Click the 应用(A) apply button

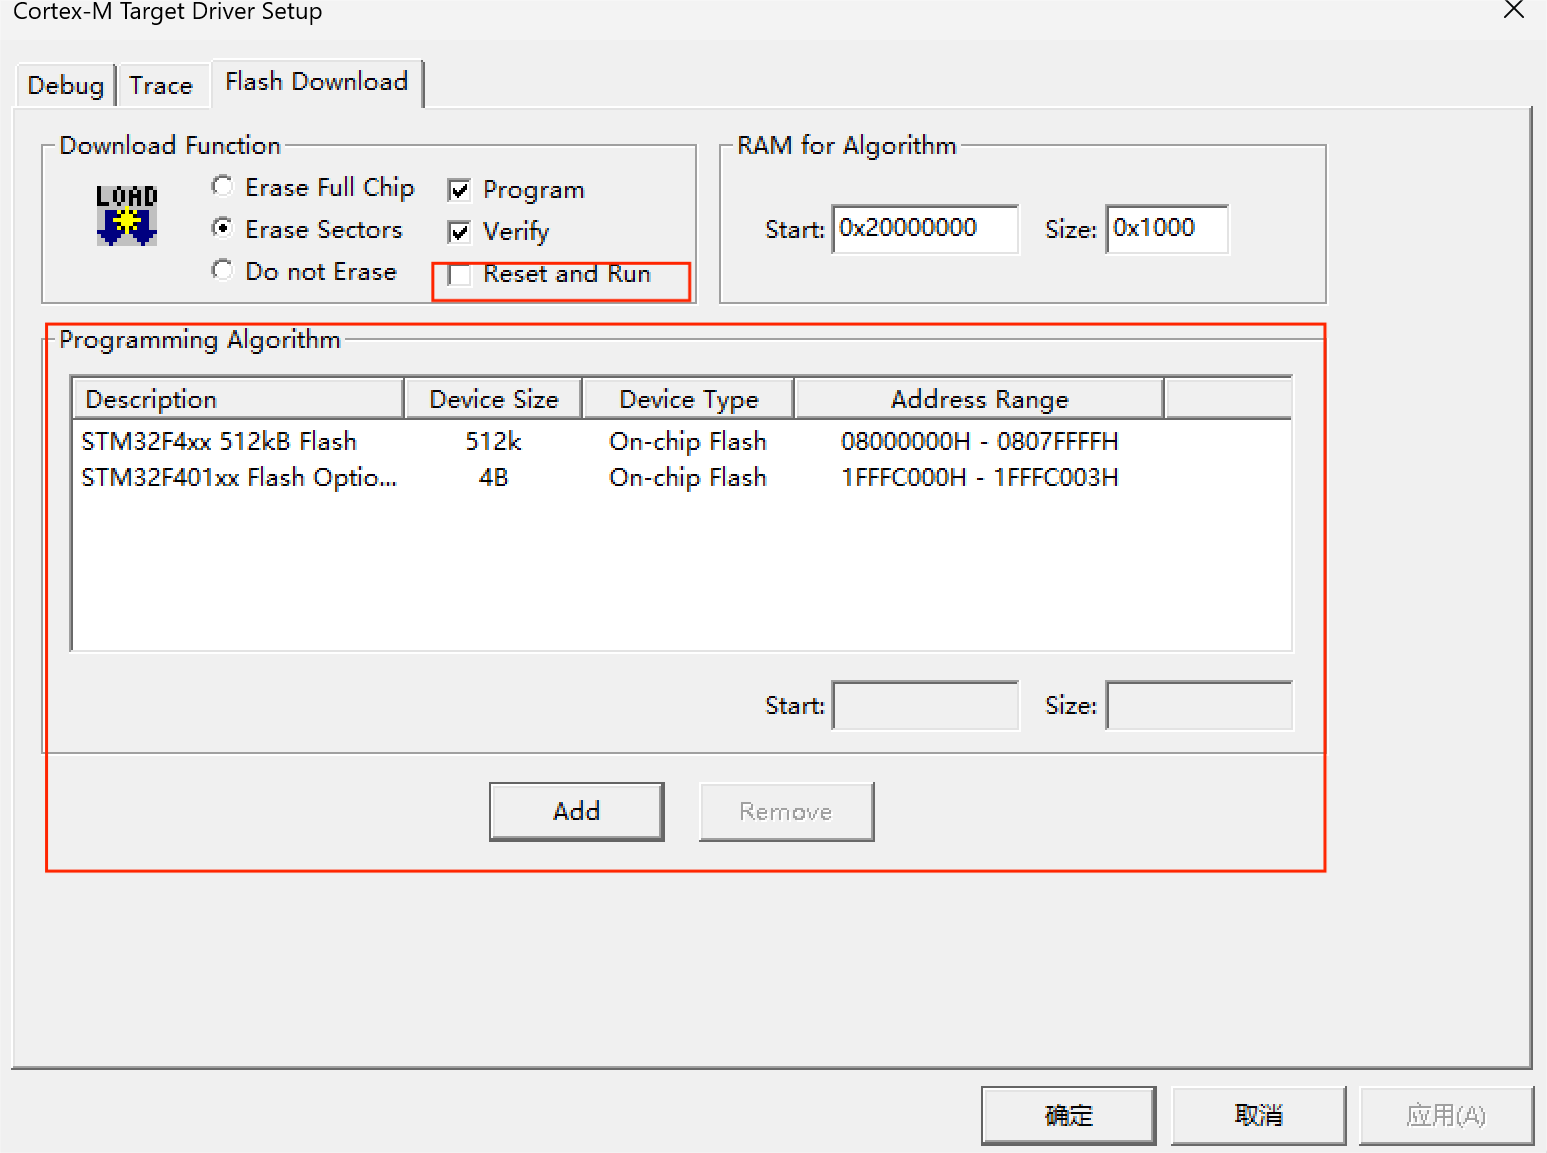coord(1446,1115)
